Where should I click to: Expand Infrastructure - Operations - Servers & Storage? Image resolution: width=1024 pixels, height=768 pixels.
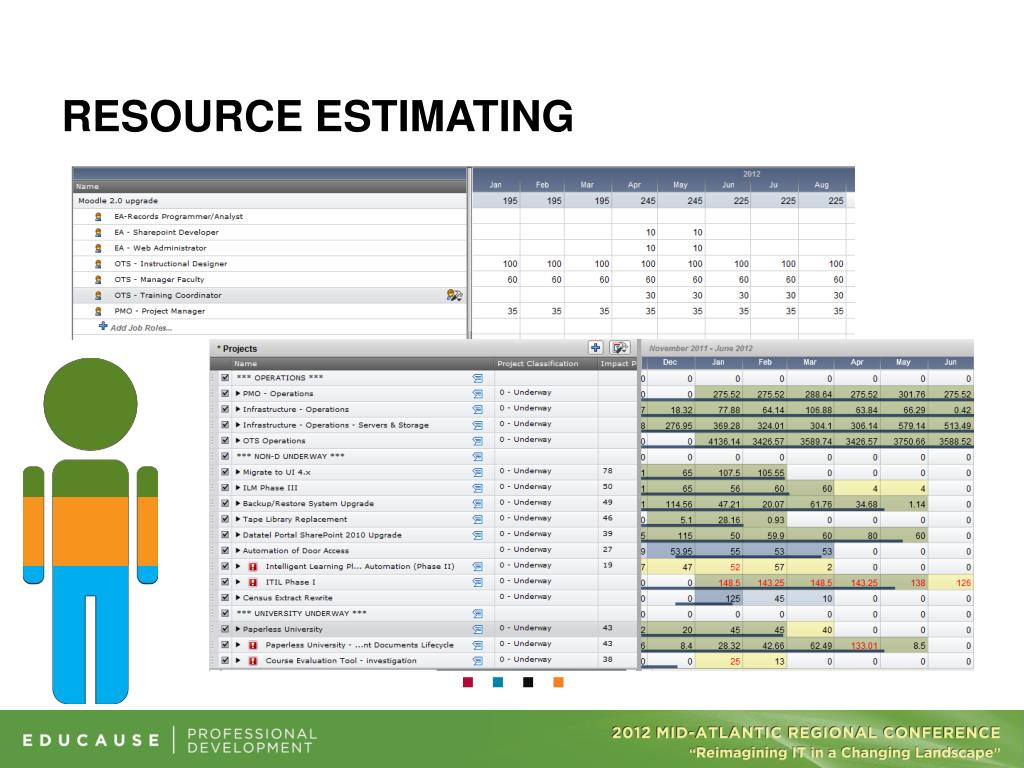(238, 424)
